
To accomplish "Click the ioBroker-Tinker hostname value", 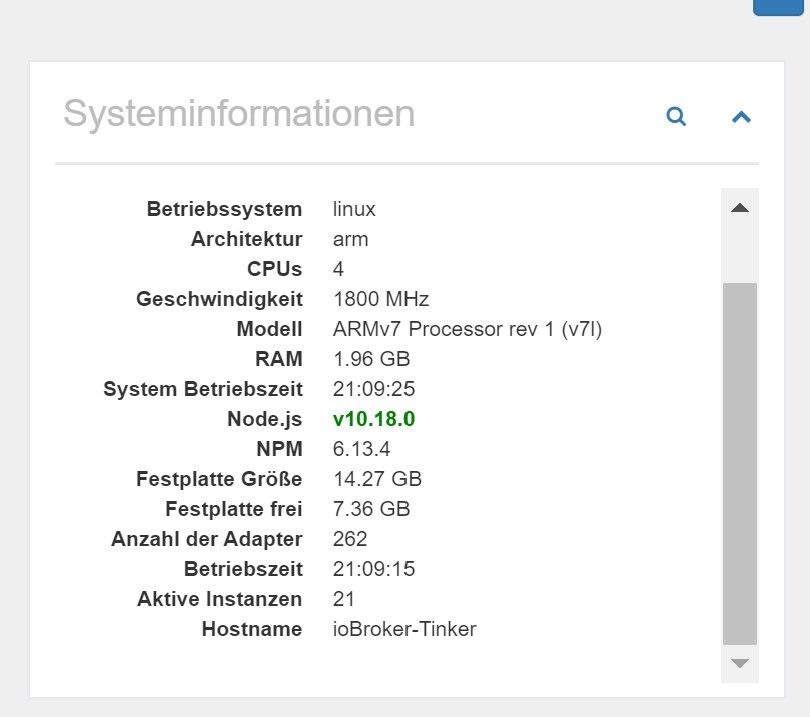I will pyautogui.click(x=404, y=629).
